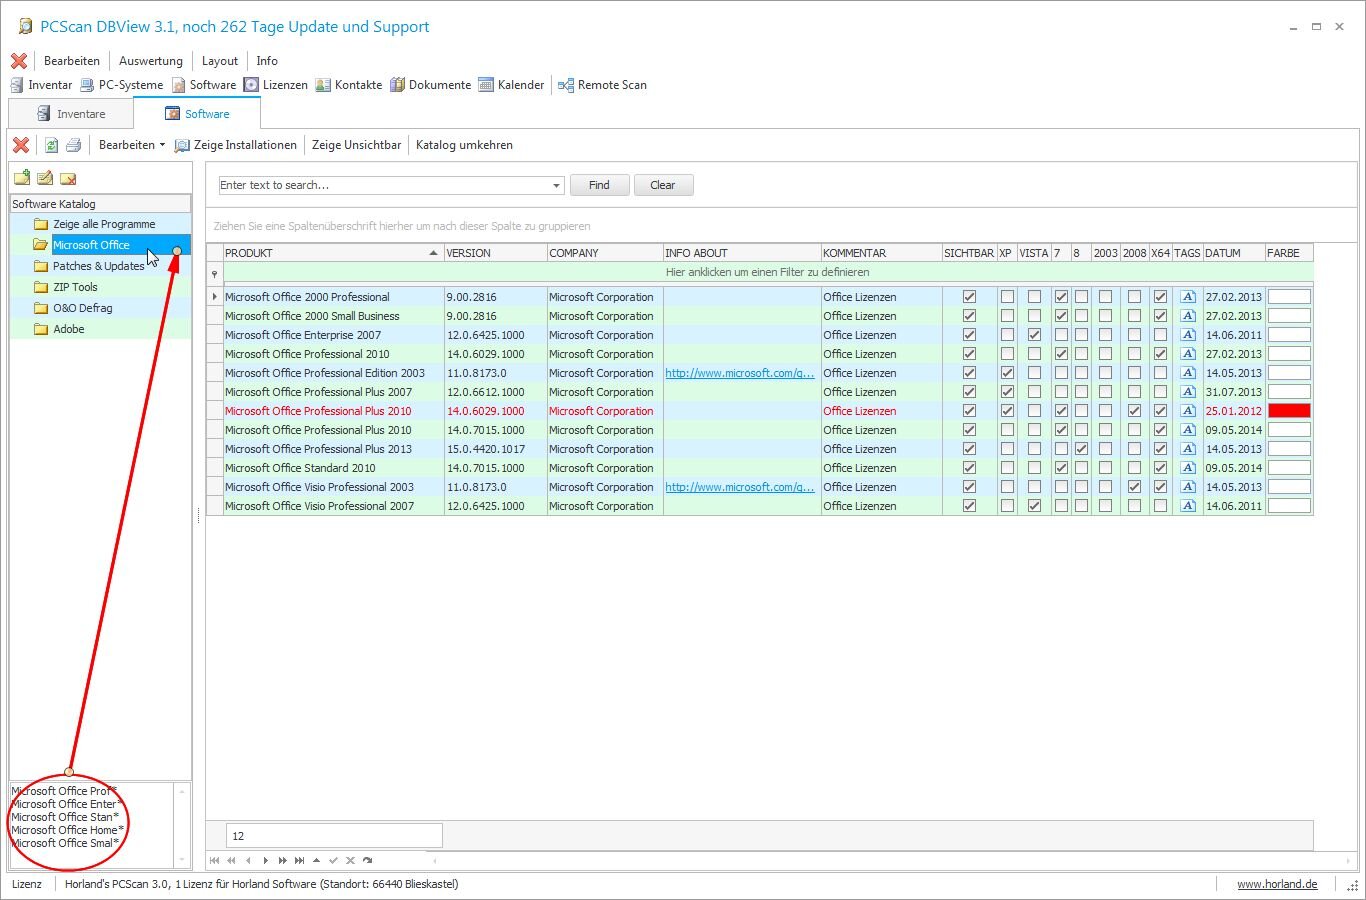Uncheck 2008 for Microsoft Office Professional Plus 2010 red row
Screen dimensions: 1366x900
[x=1134, y=411]
